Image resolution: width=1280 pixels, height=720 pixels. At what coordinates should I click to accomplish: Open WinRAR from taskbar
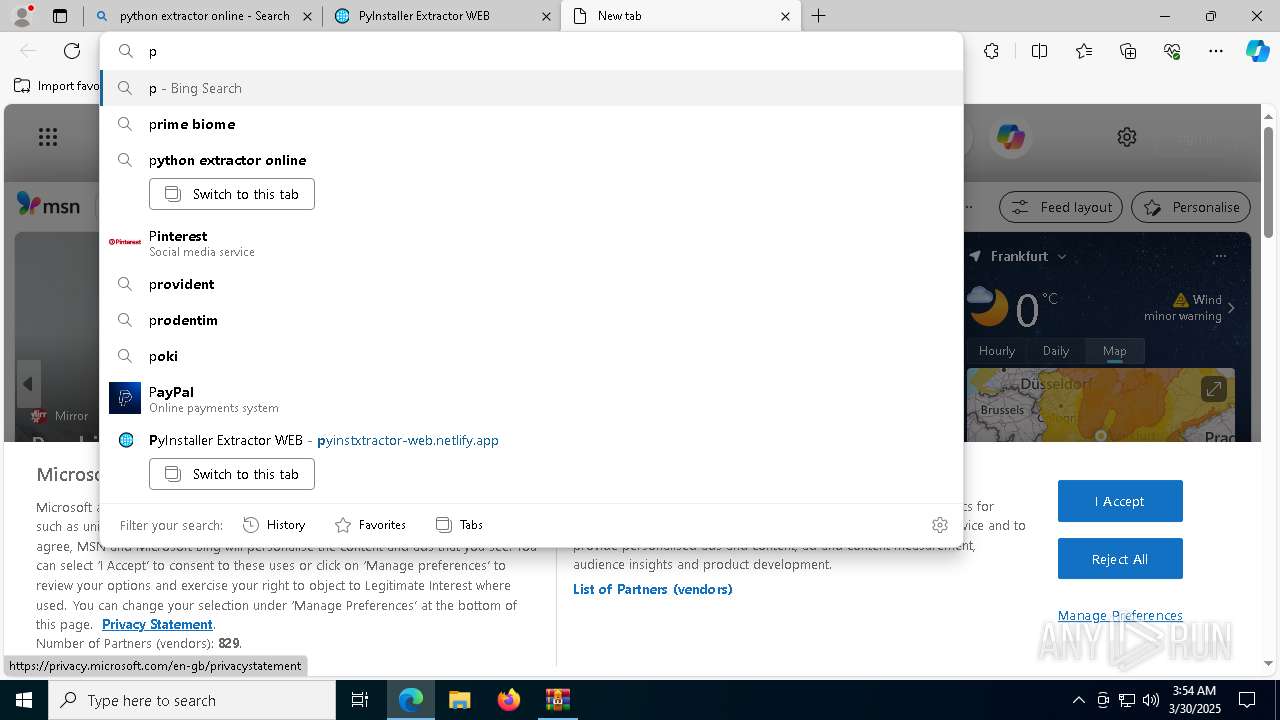point(557,700)
